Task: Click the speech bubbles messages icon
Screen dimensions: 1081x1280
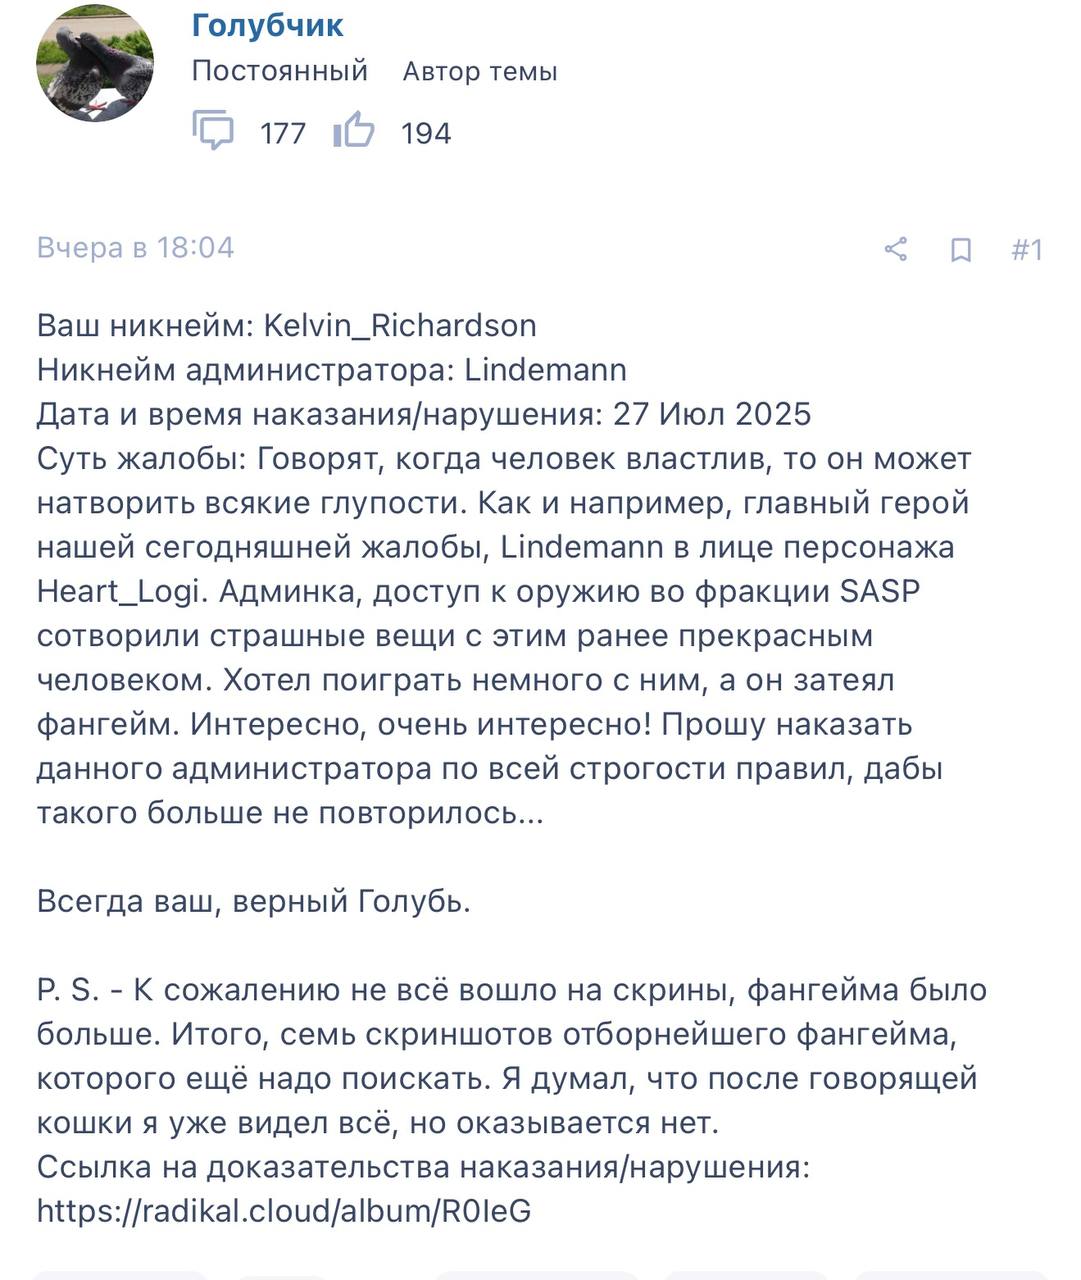Action: pos(213,131)
